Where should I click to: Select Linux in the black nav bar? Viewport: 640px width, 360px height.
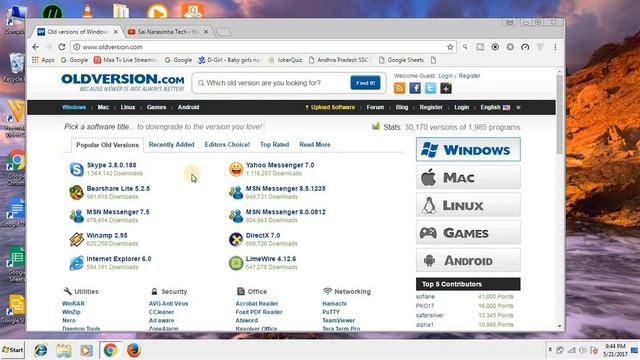[128, 107]
